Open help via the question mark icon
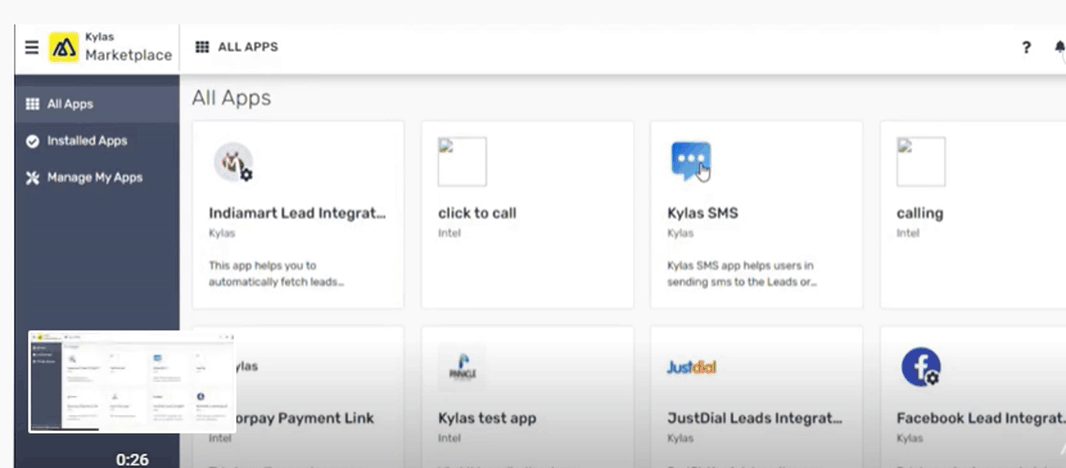This screenshot has width=1066, height=468. [x=1027, y=47]
